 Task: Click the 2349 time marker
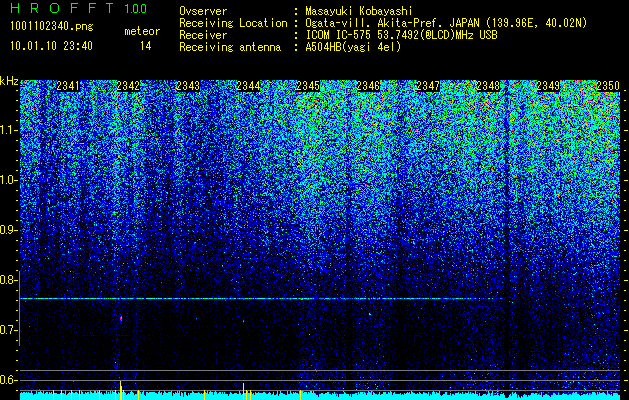(548, 86)
